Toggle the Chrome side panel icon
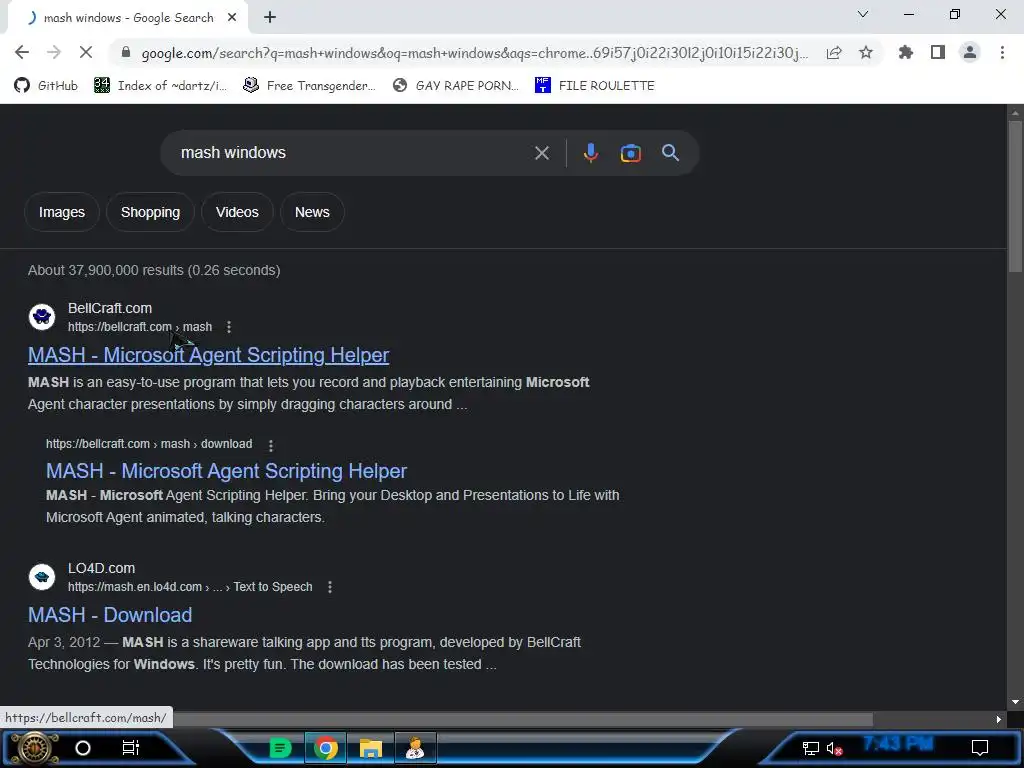This screenshot has height=768, width=1024. pyautogui.click(x=938, y=52)
